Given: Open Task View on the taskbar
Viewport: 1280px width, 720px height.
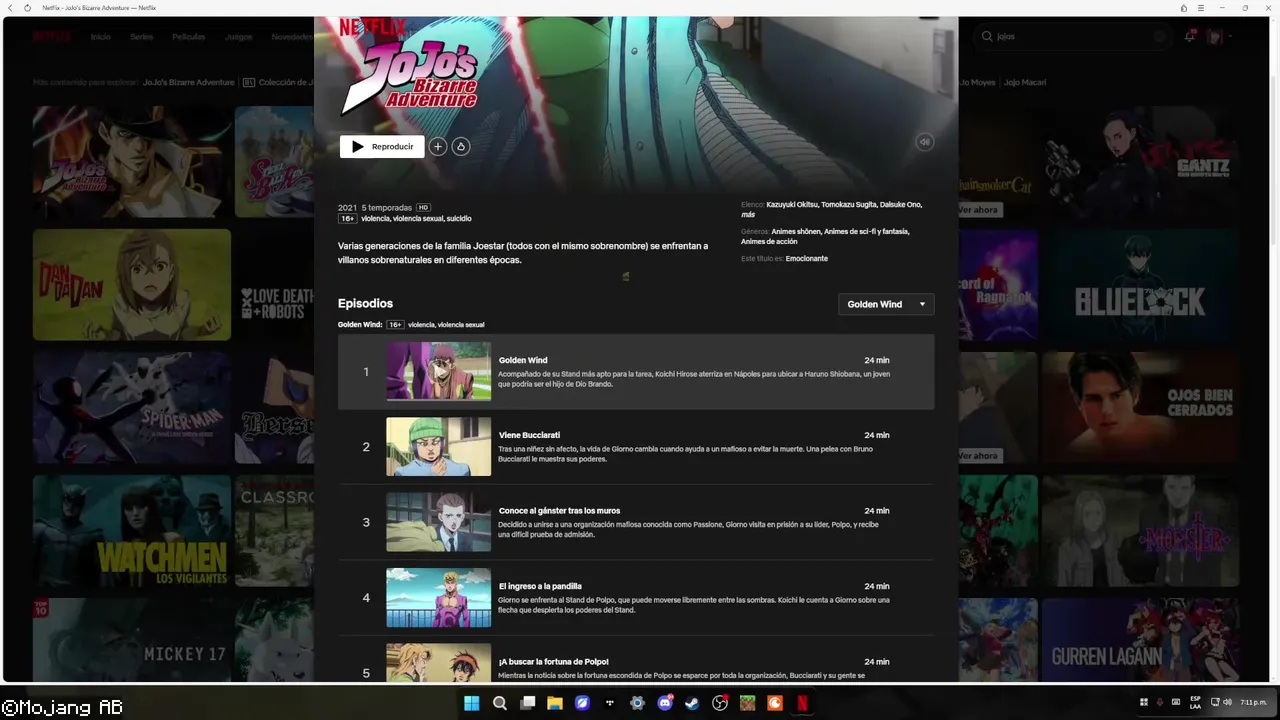Looking at the screenshot, I should (x=527, y=703).
